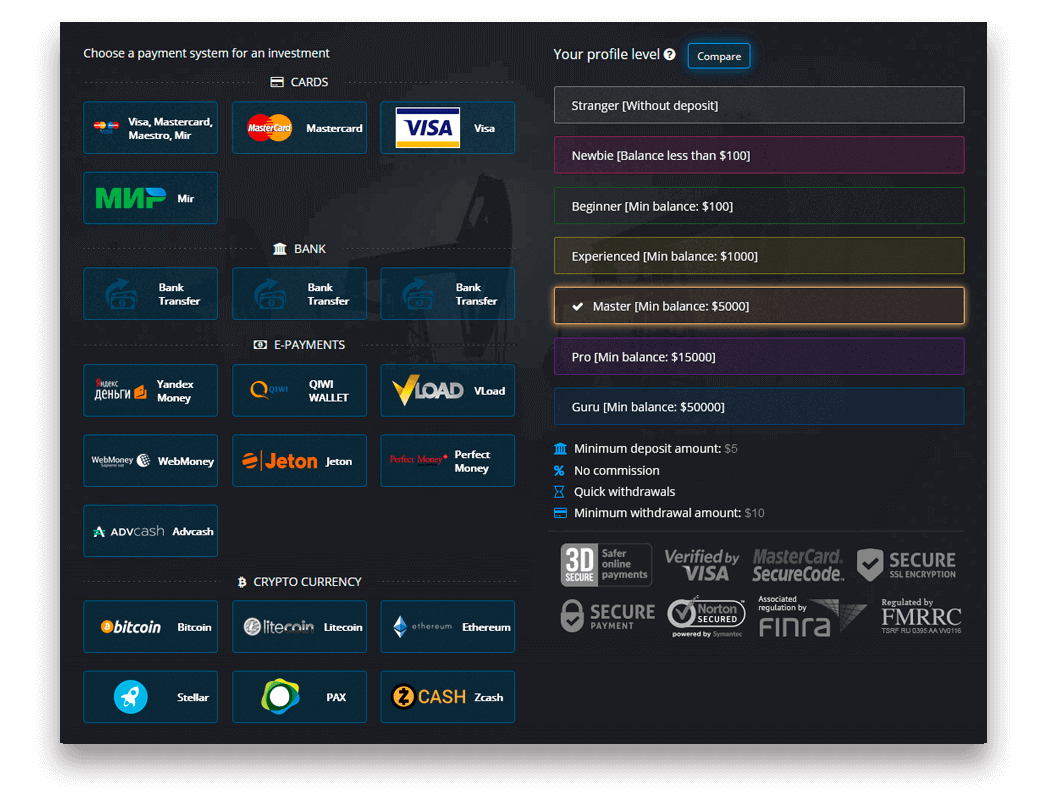The image size is (1043, 795).
Task: Click the No commission text
Action: (x=617, y=470)
